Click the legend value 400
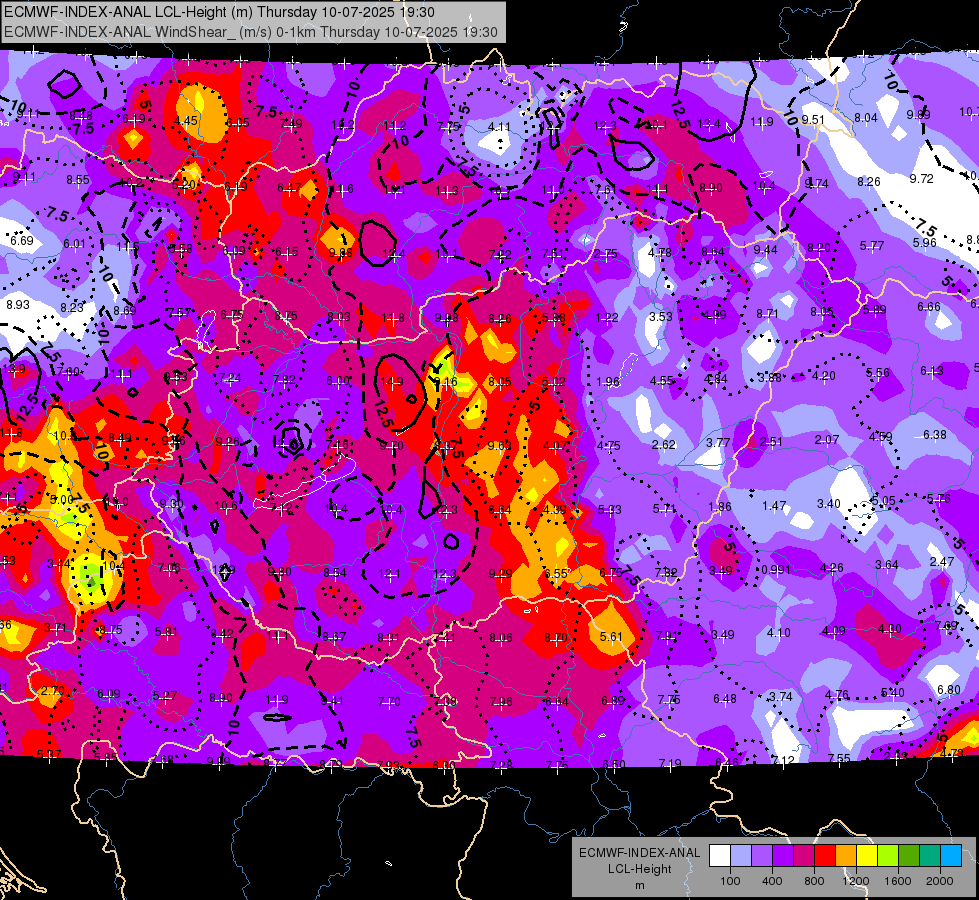This screenshot has width=979, height=900. point(772,881)
